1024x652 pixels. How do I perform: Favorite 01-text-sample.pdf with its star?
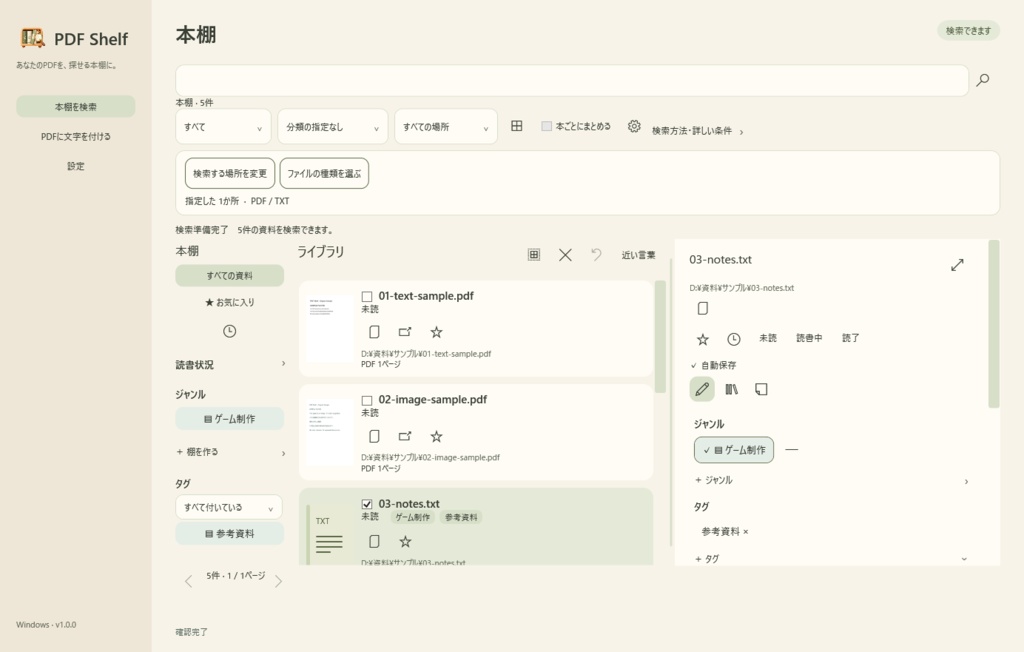(436, 332)
